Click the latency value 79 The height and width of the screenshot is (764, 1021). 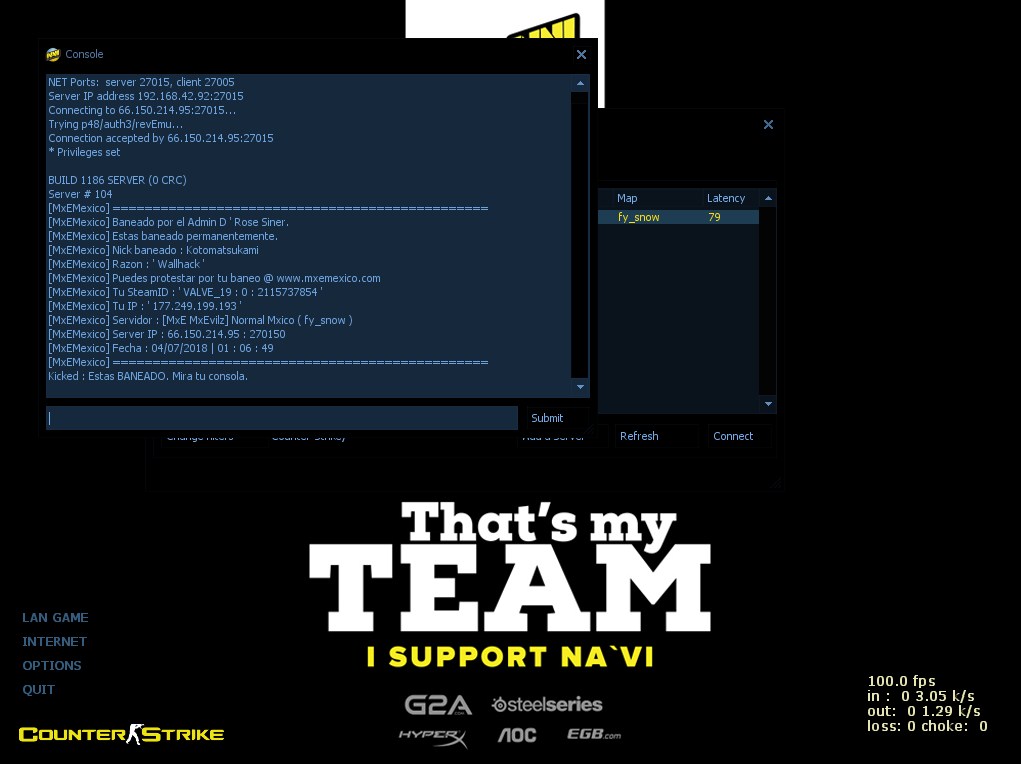coord(714,217)
